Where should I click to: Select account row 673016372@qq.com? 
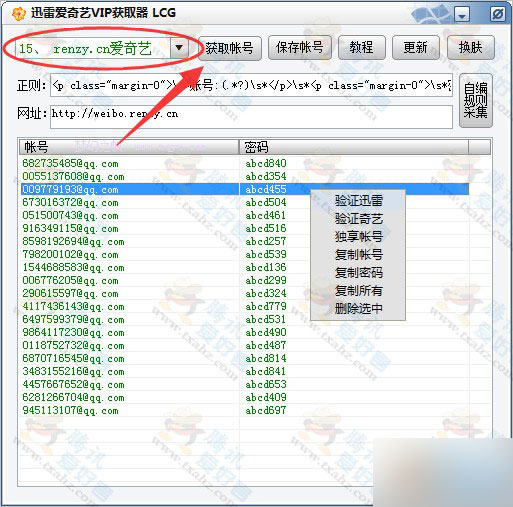(x=70, y=202)
